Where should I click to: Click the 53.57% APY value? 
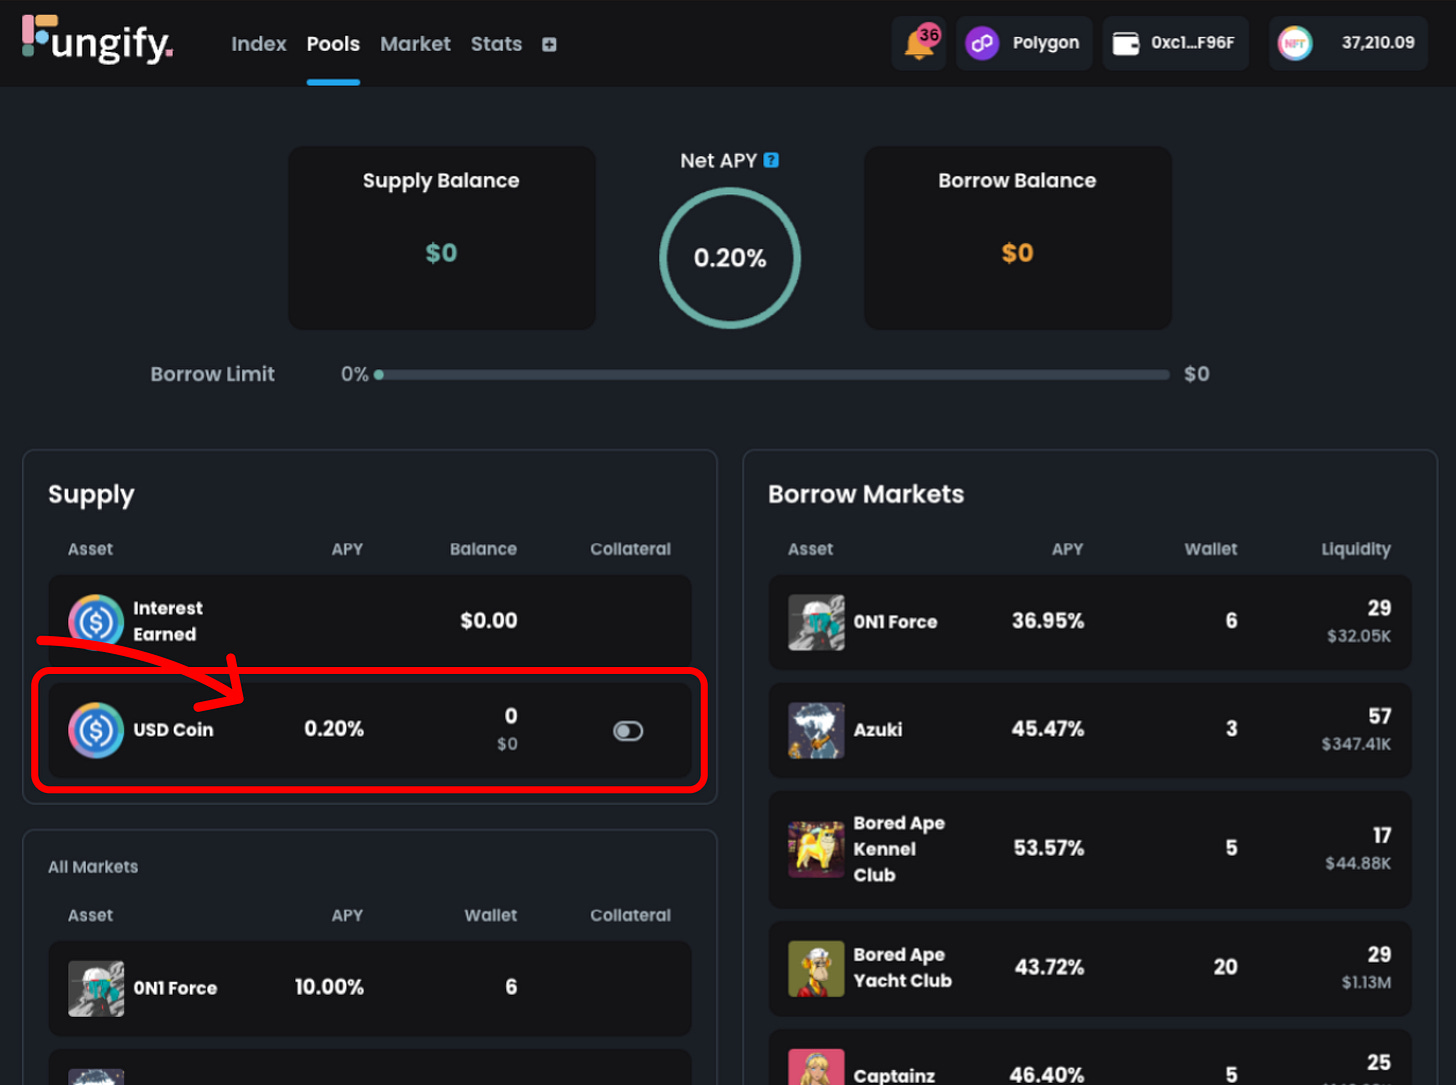click(x=1049, y=848)
